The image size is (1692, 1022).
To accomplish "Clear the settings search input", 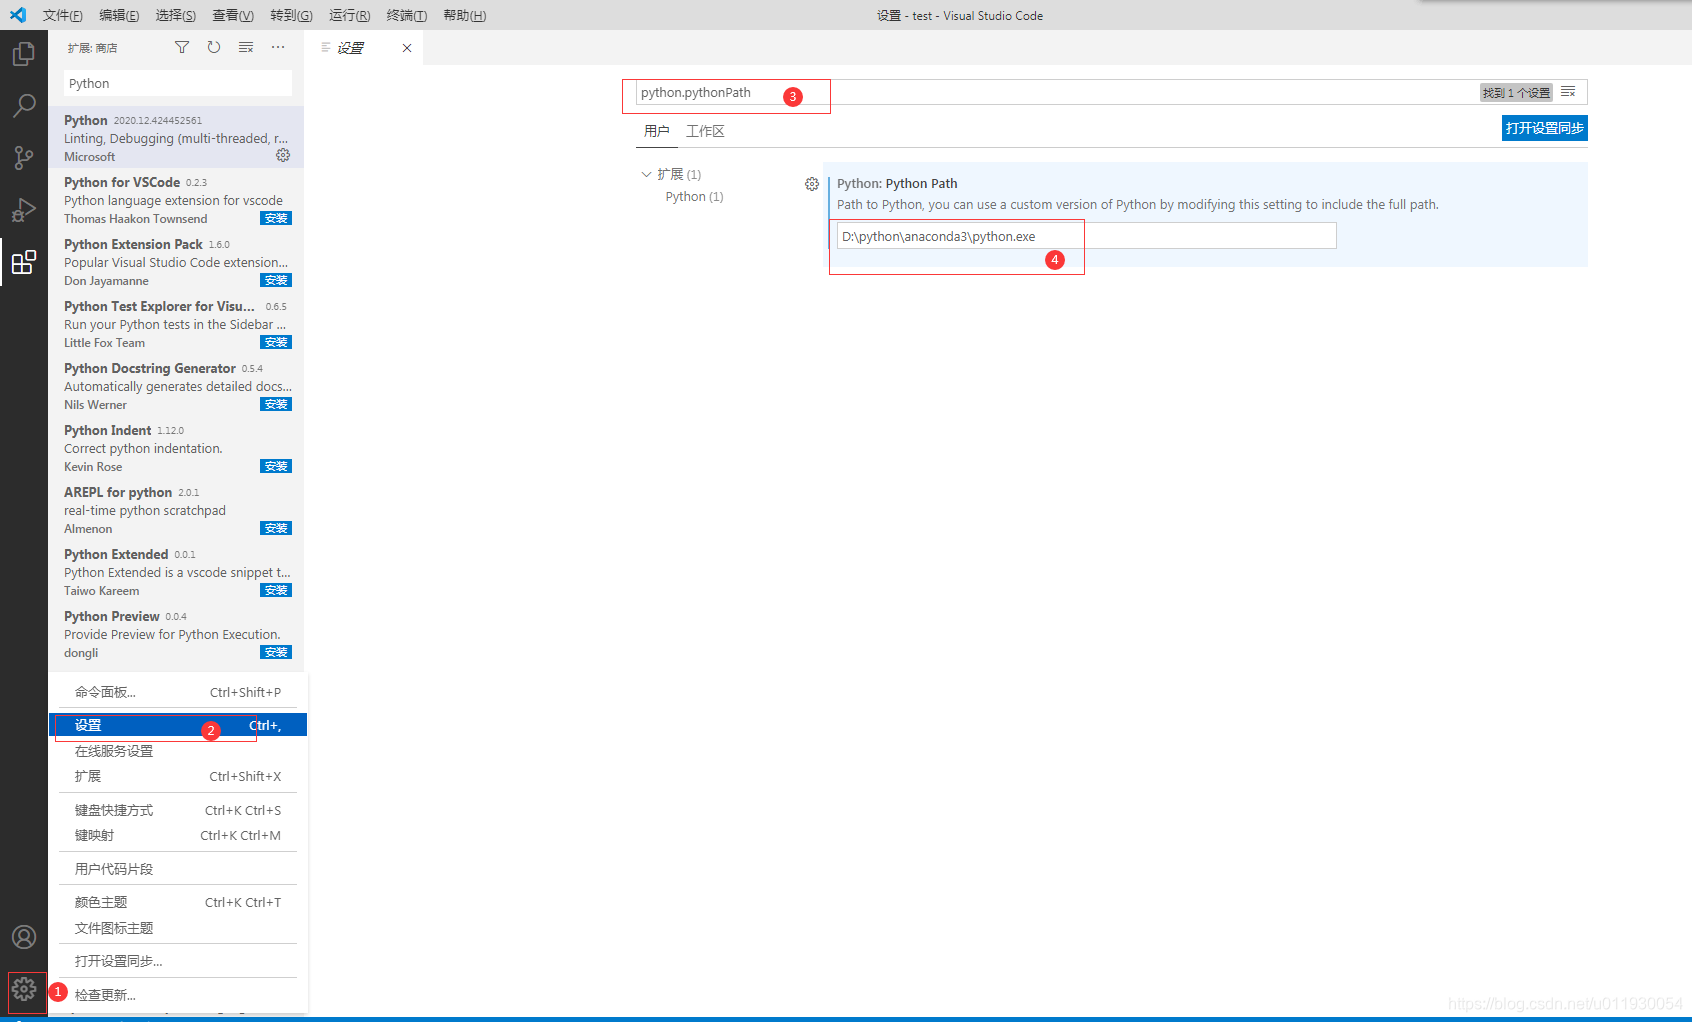I will (1568, 92).
